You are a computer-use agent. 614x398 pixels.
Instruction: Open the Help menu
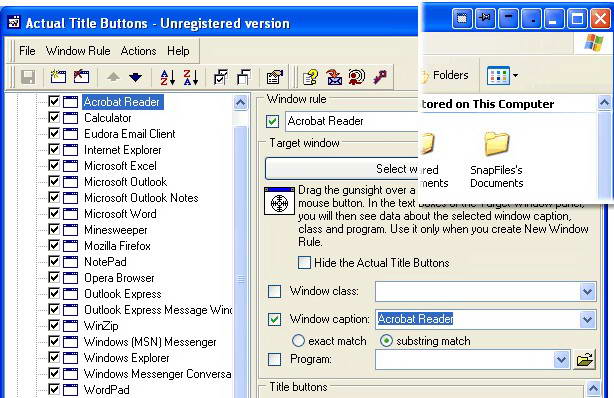tap(178, 51)
